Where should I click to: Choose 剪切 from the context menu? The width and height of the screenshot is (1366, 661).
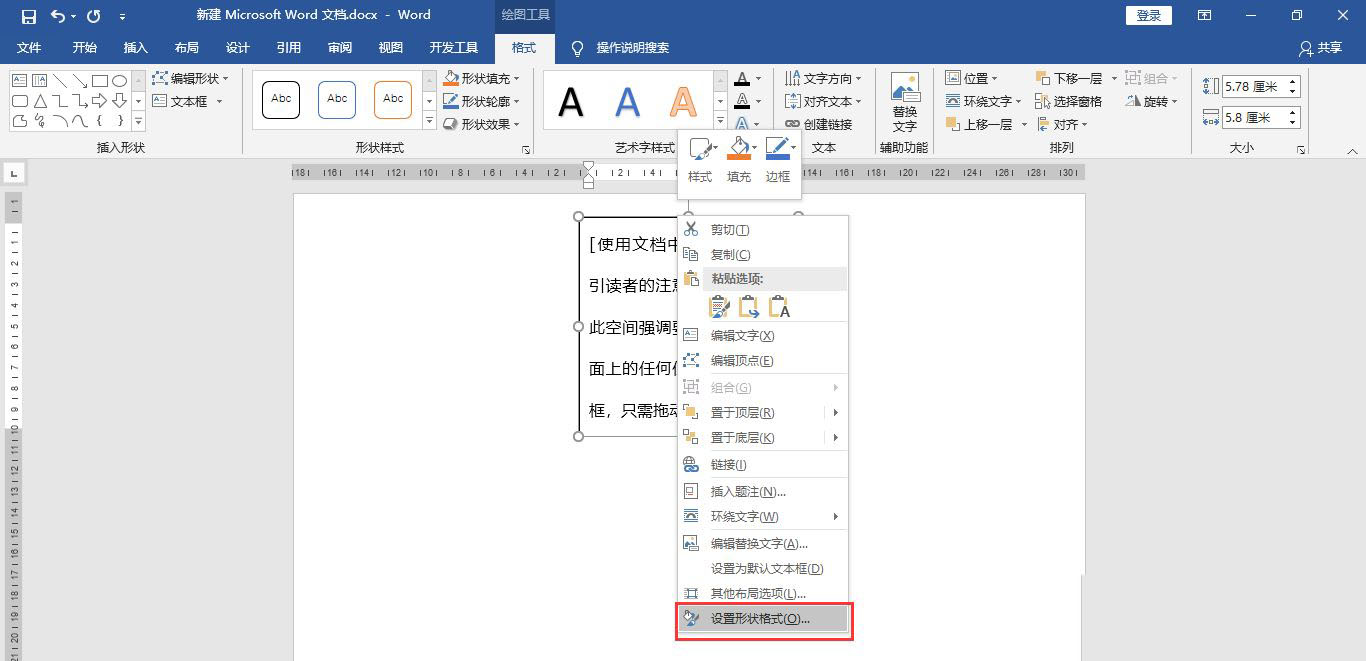729,229
